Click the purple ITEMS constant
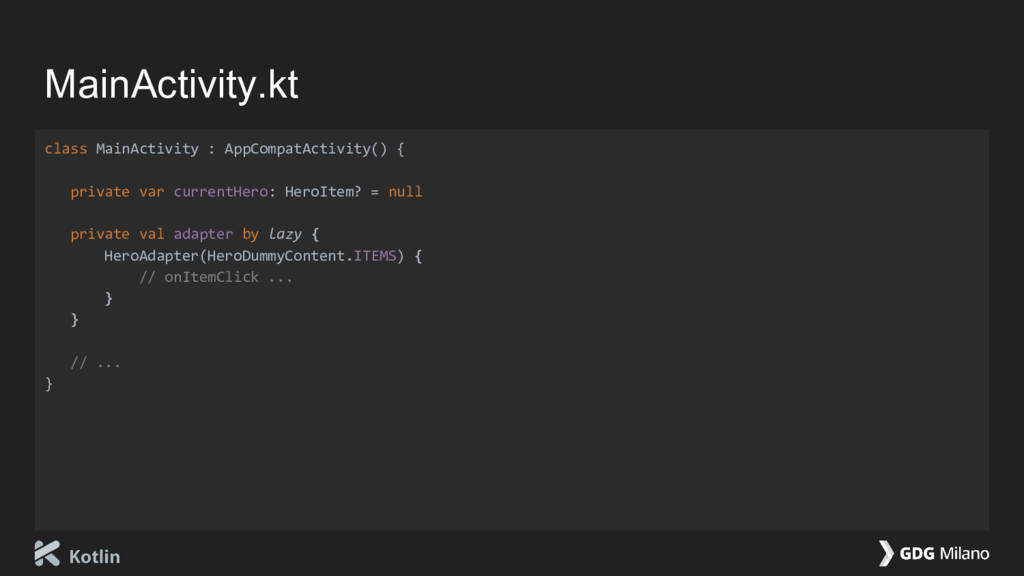The width and height of the screenshot is (1024, 576). tap(375, 255)
